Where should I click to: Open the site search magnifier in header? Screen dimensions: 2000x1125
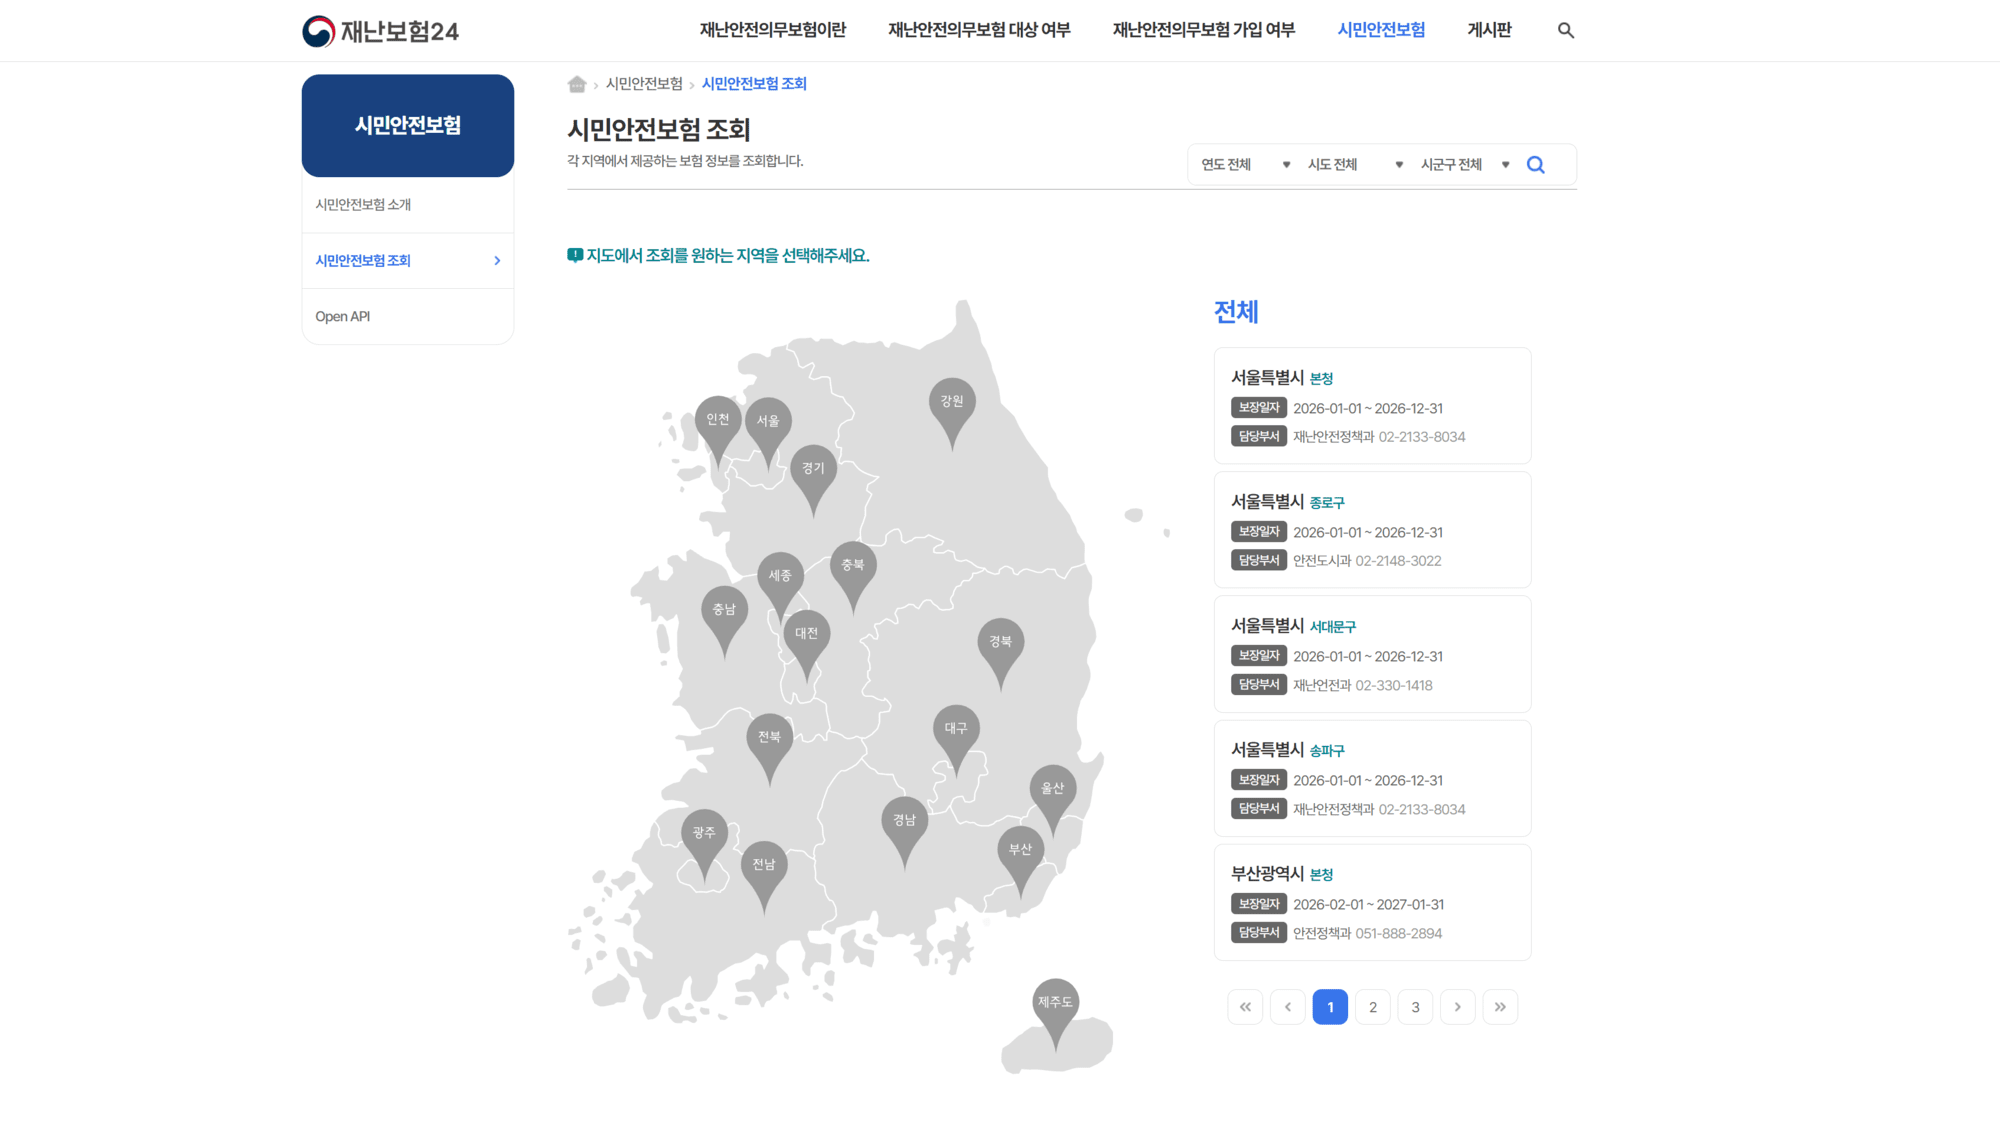point(1566,31)
